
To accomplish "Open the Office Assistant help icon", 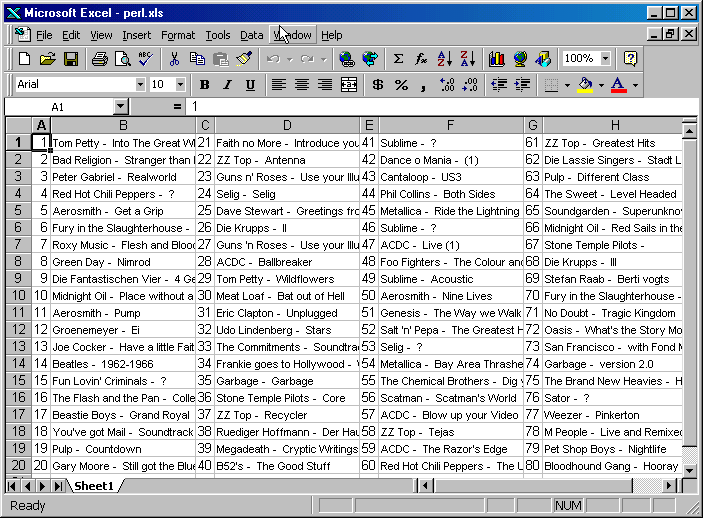I will click(630, 59).
